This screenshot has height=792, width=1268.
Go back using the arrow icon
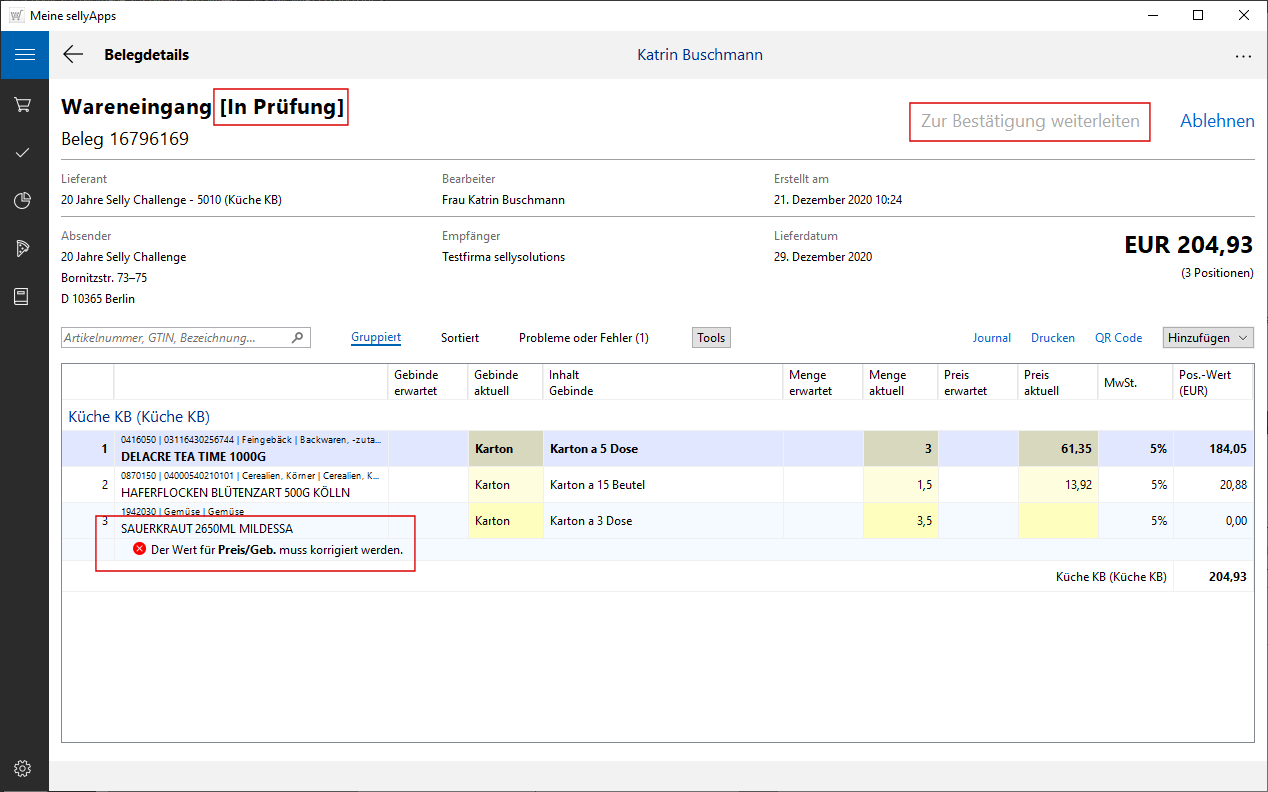click(73, 55)
